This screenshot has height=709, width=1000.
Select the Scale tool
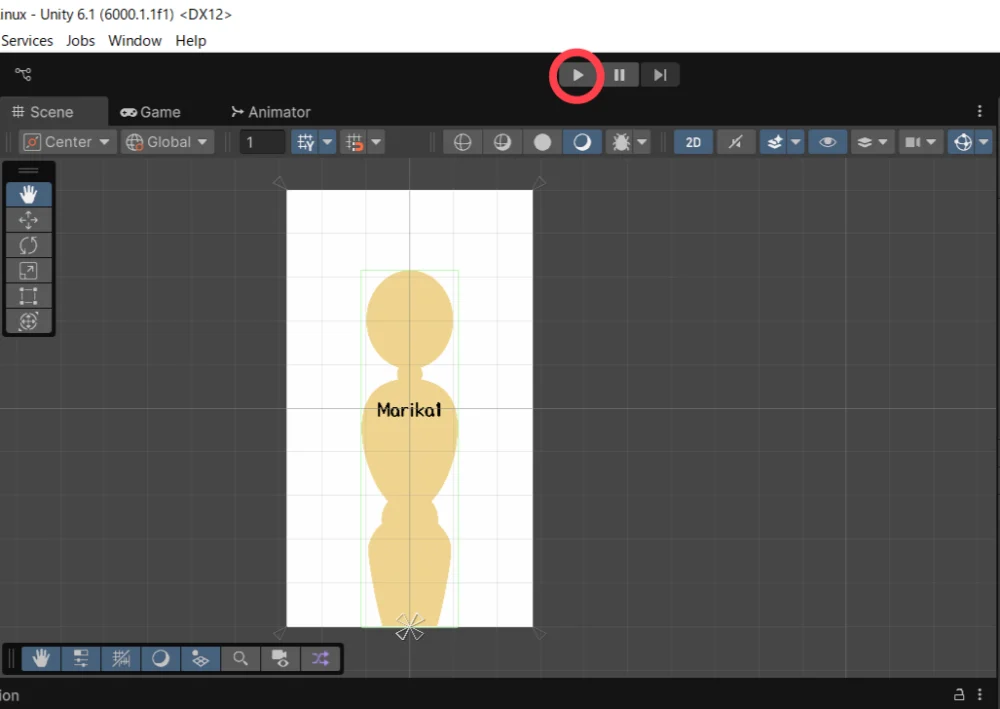[28, 270]
